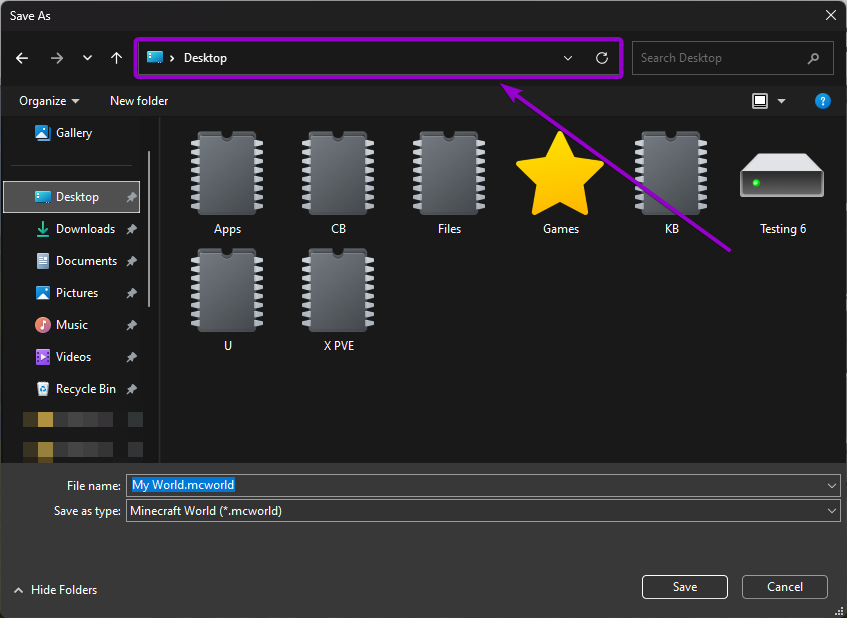Viewport: 847px width, 618px height.
Task: Click New folder in toolbar
Action: pos(139,101)
